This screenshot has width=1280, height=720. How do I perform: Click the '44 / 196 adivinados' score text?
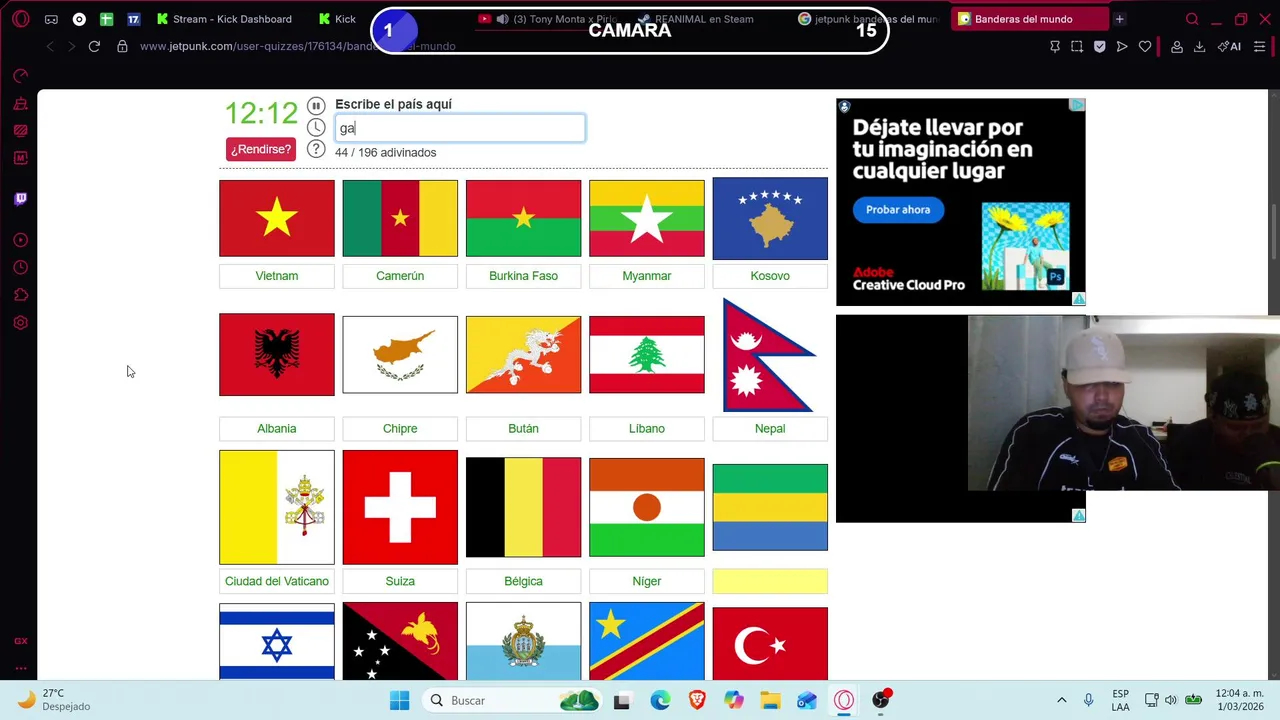point(385,153)
